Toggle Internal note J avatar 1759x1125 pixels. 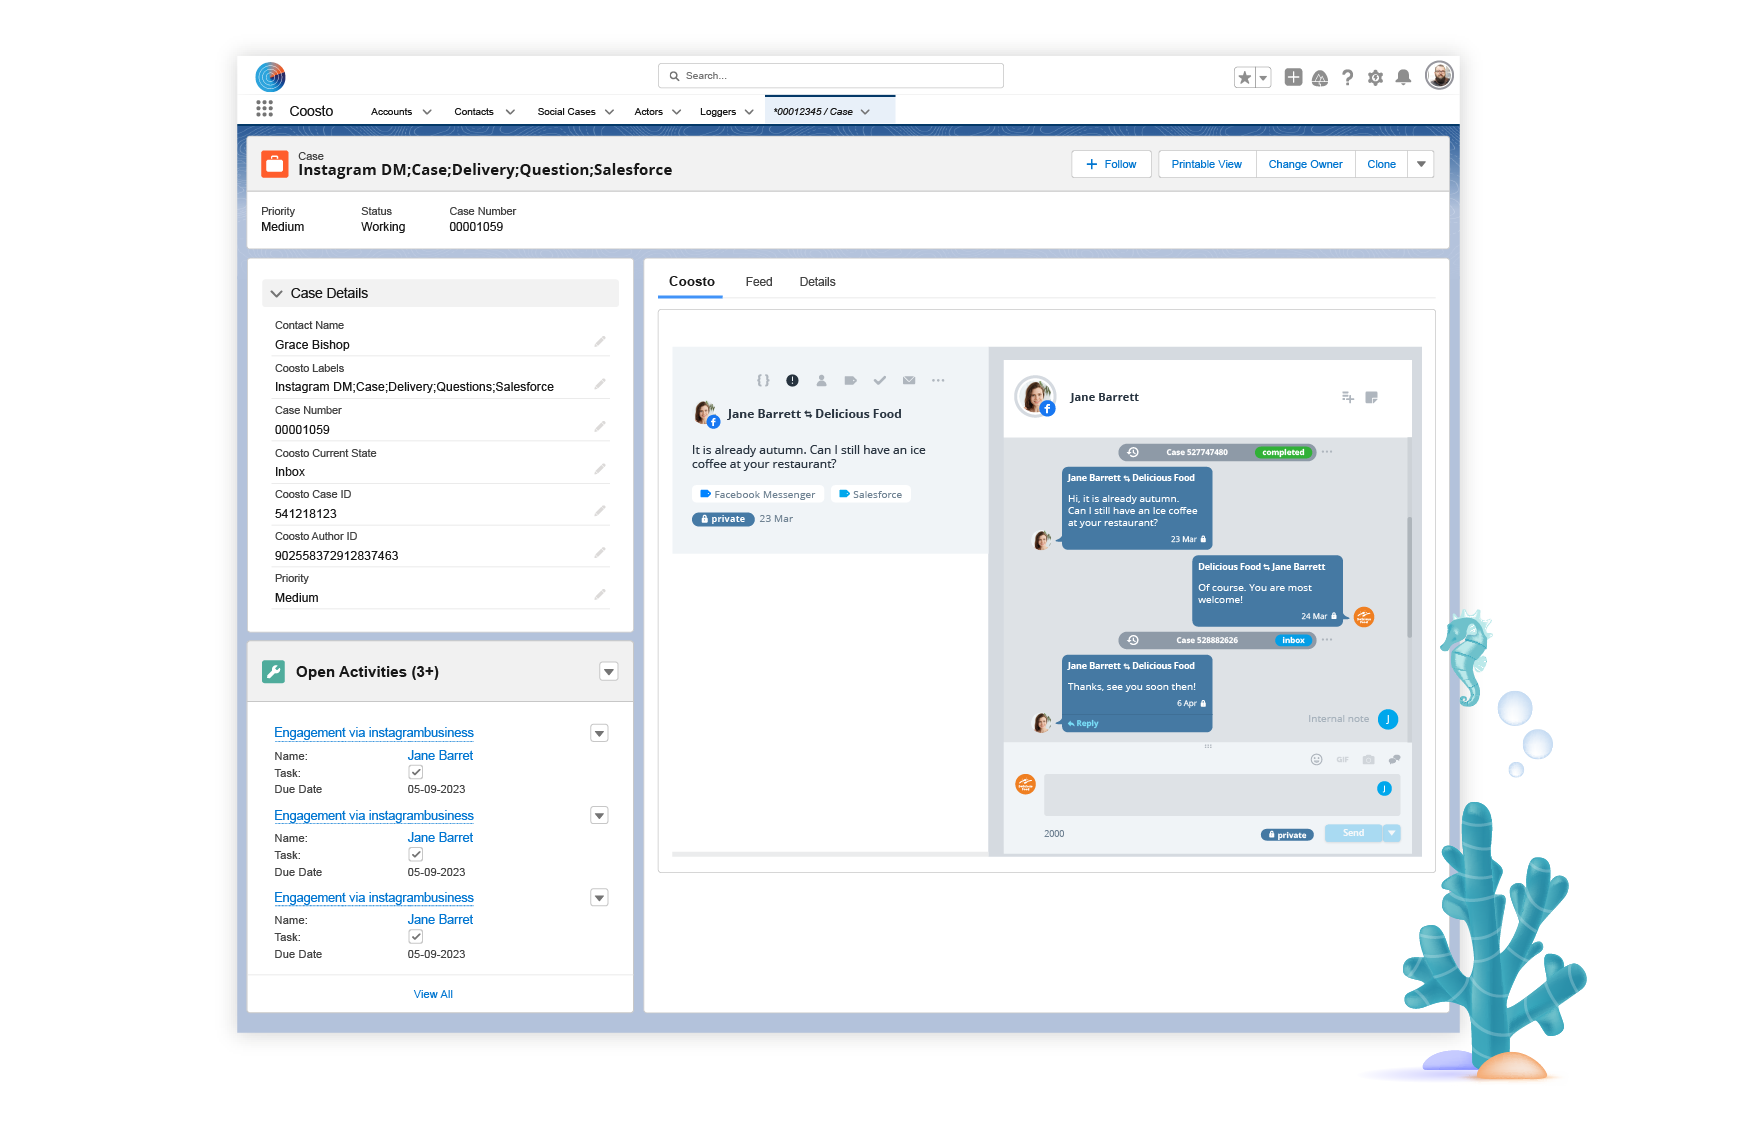coord(1387,719)
